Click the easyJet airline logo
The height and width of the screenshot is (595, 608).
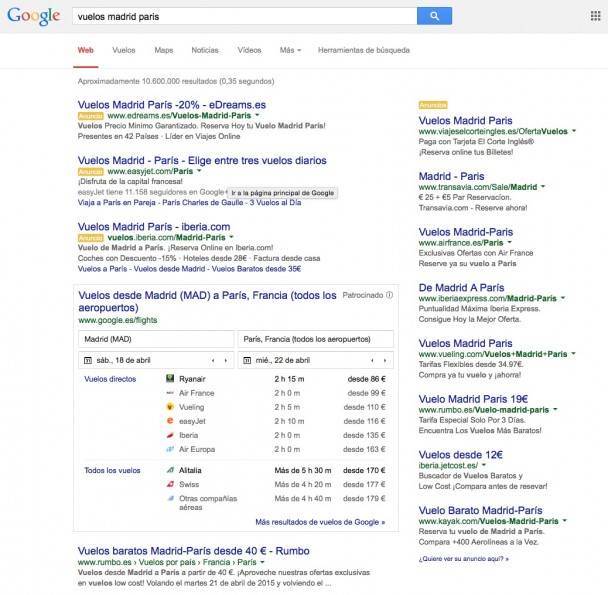pos(170,421)
